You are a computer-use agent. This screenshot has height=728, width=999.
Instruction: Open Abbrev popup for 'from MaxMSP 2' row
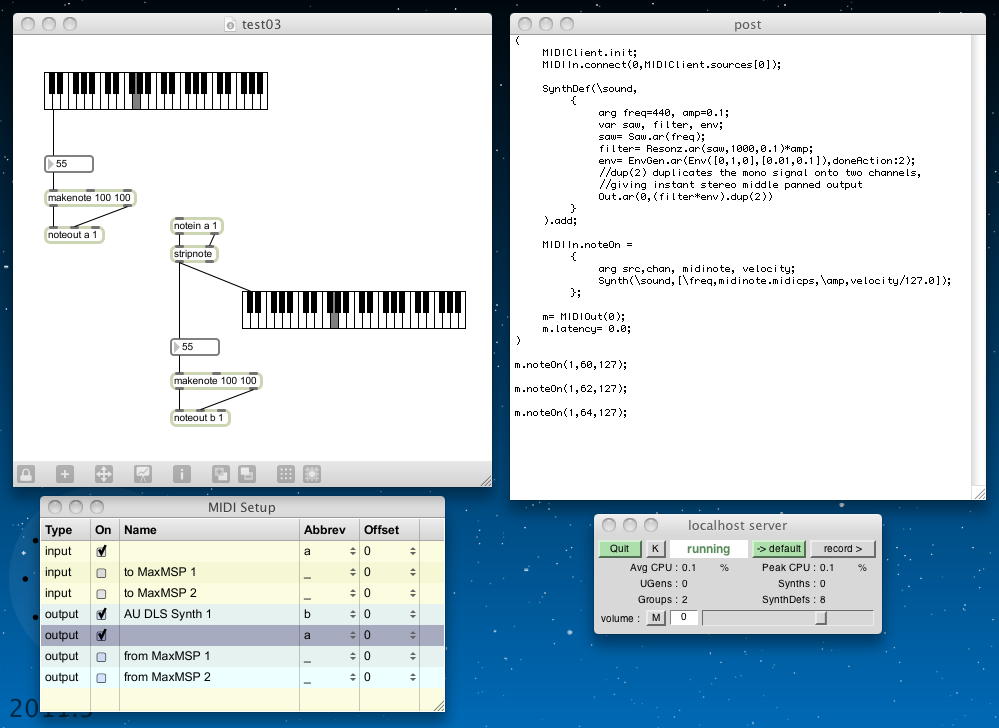pyautogui.click(x=352, y=677)
